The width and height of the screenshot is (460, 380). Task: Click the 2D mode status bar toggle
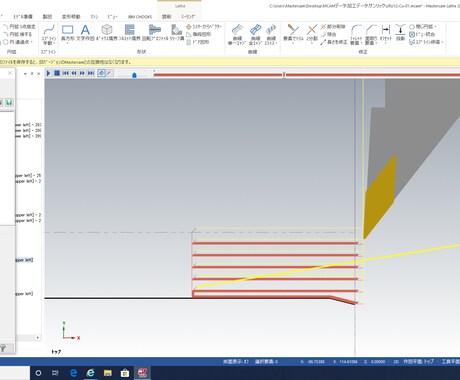point(396,361)
